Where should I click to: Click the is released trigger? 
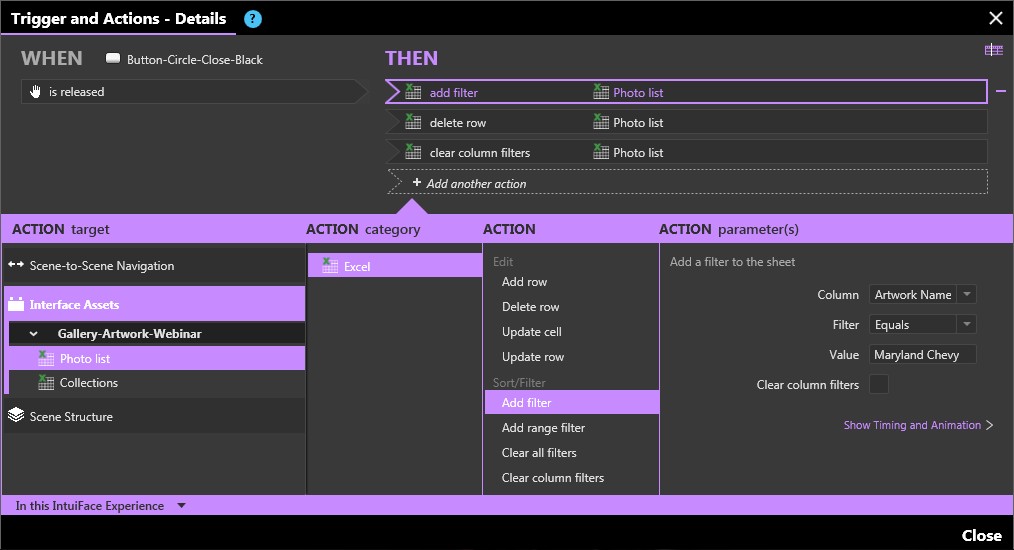[193, 91]
